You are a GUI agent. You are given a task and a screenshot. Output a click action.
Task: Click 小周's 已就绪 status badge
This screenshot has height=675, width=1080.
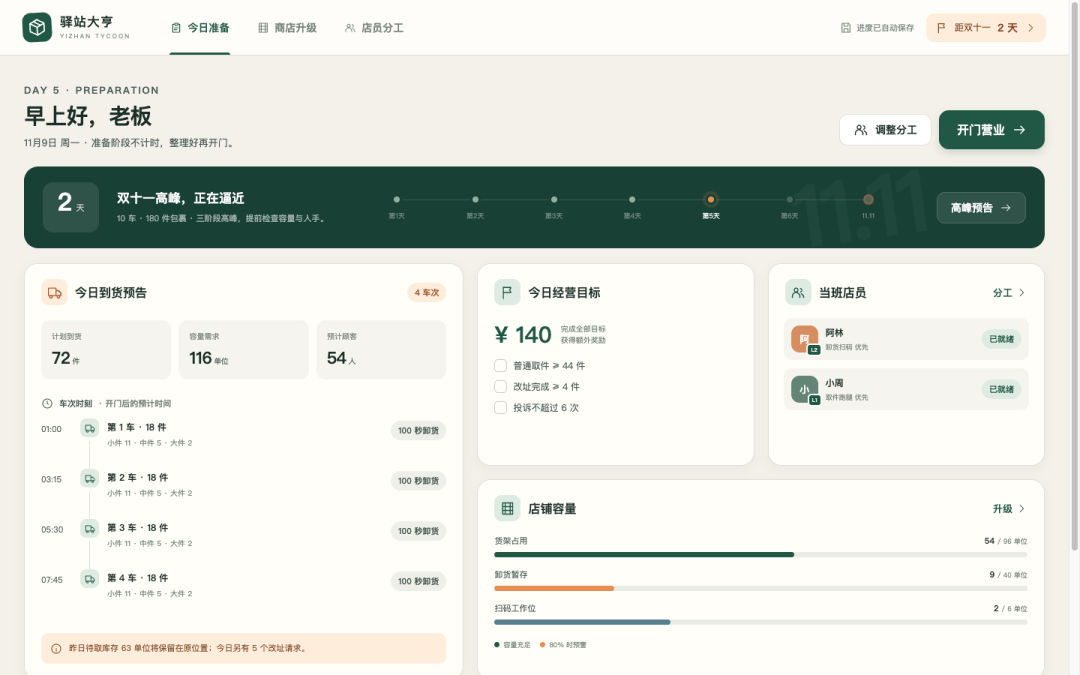[1001, 389]
